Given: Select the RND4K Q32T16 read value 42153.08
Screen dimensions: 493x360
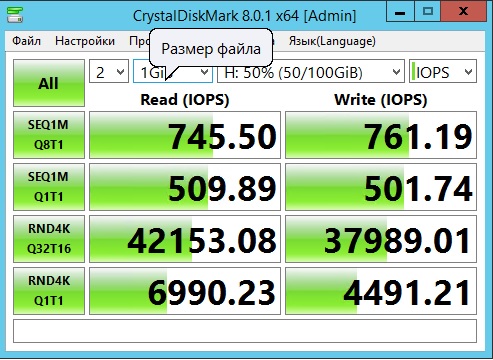Looking at the screenshot, I should point(185,239).
